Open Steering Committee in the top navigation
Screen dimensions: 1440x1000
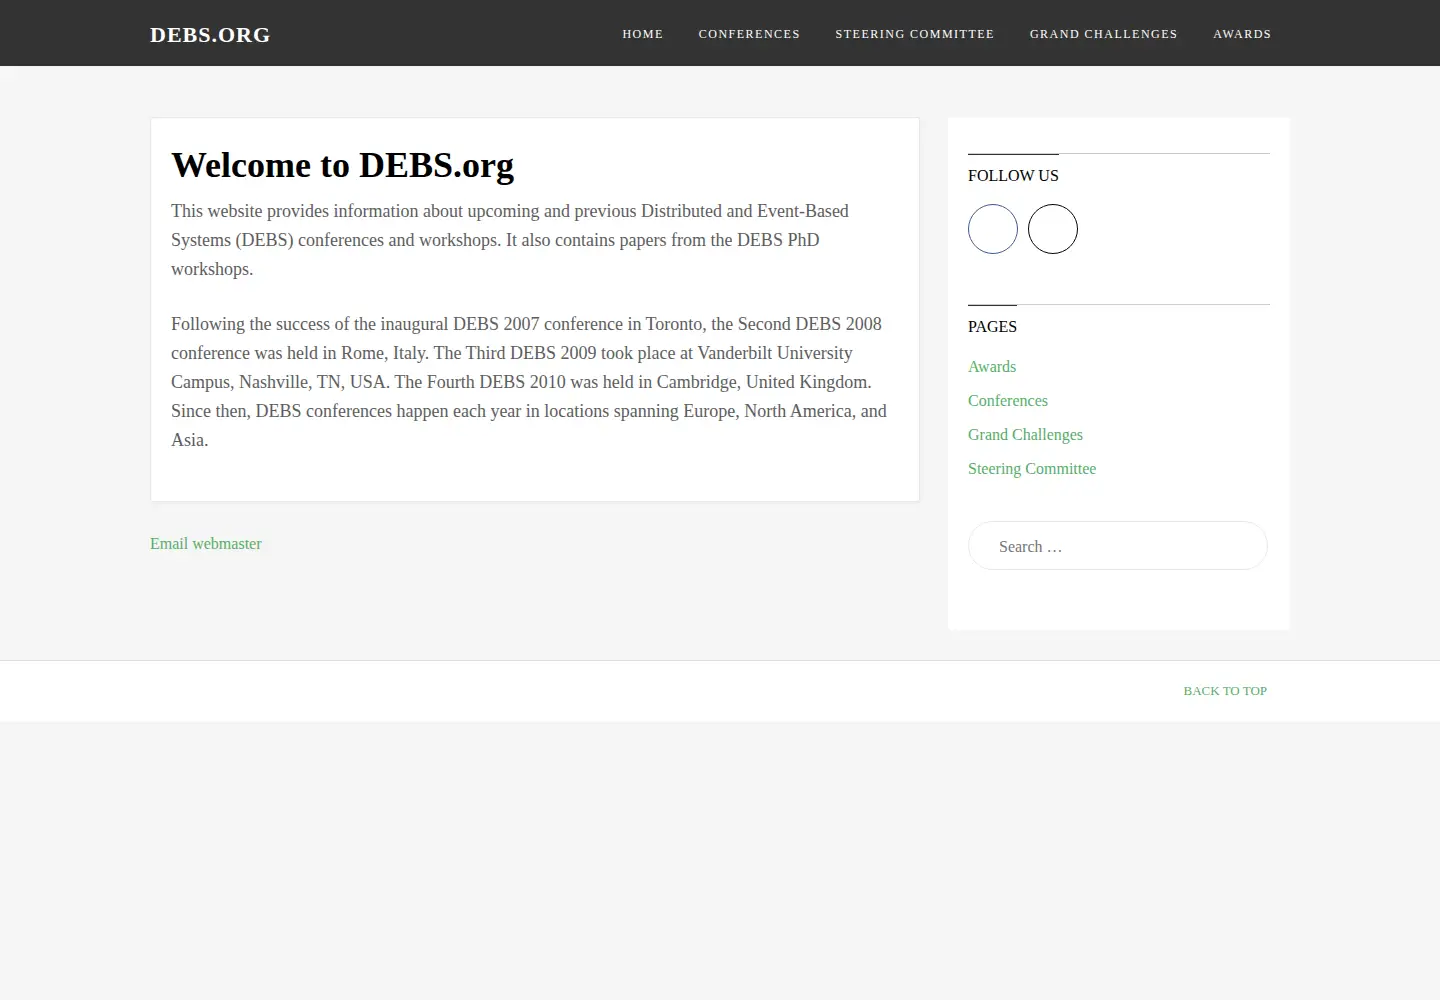click(915, 34)
